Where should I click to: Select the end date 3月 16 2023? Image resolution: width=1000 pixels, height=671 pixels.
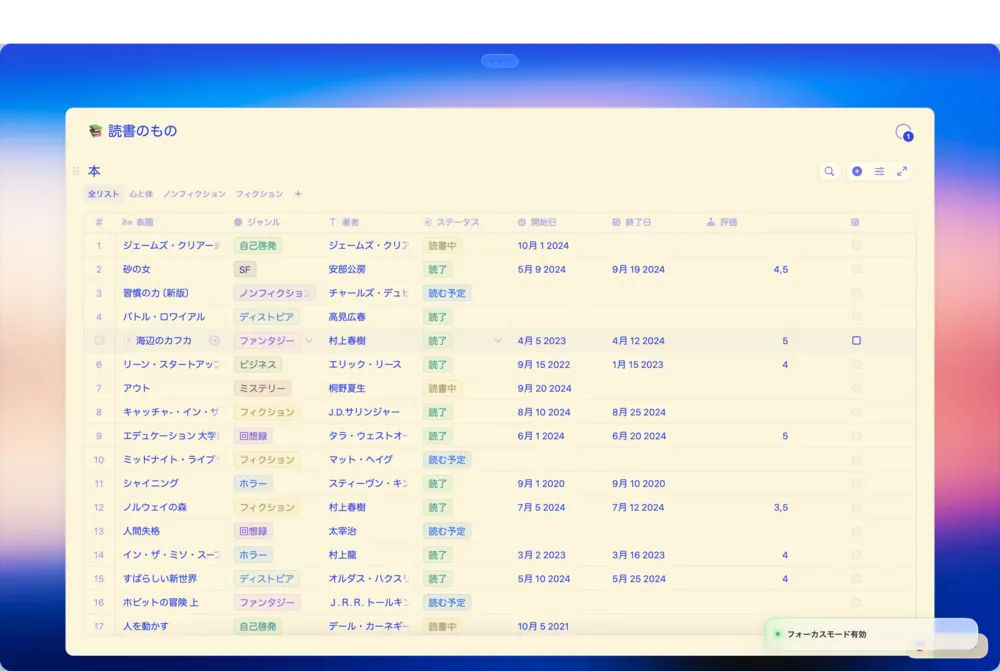click(x=638, y=555)
